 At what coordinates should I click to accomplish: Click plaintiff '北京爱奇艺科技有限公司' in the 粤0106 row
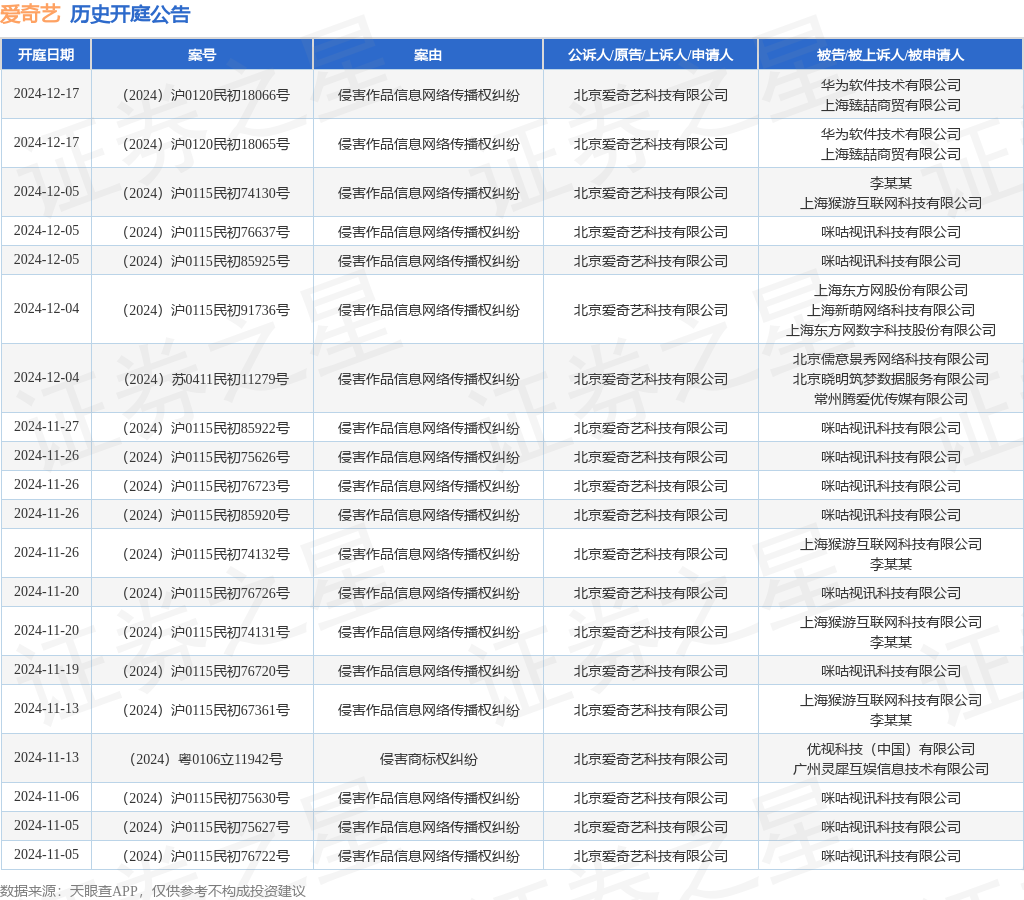click(650, 760)
